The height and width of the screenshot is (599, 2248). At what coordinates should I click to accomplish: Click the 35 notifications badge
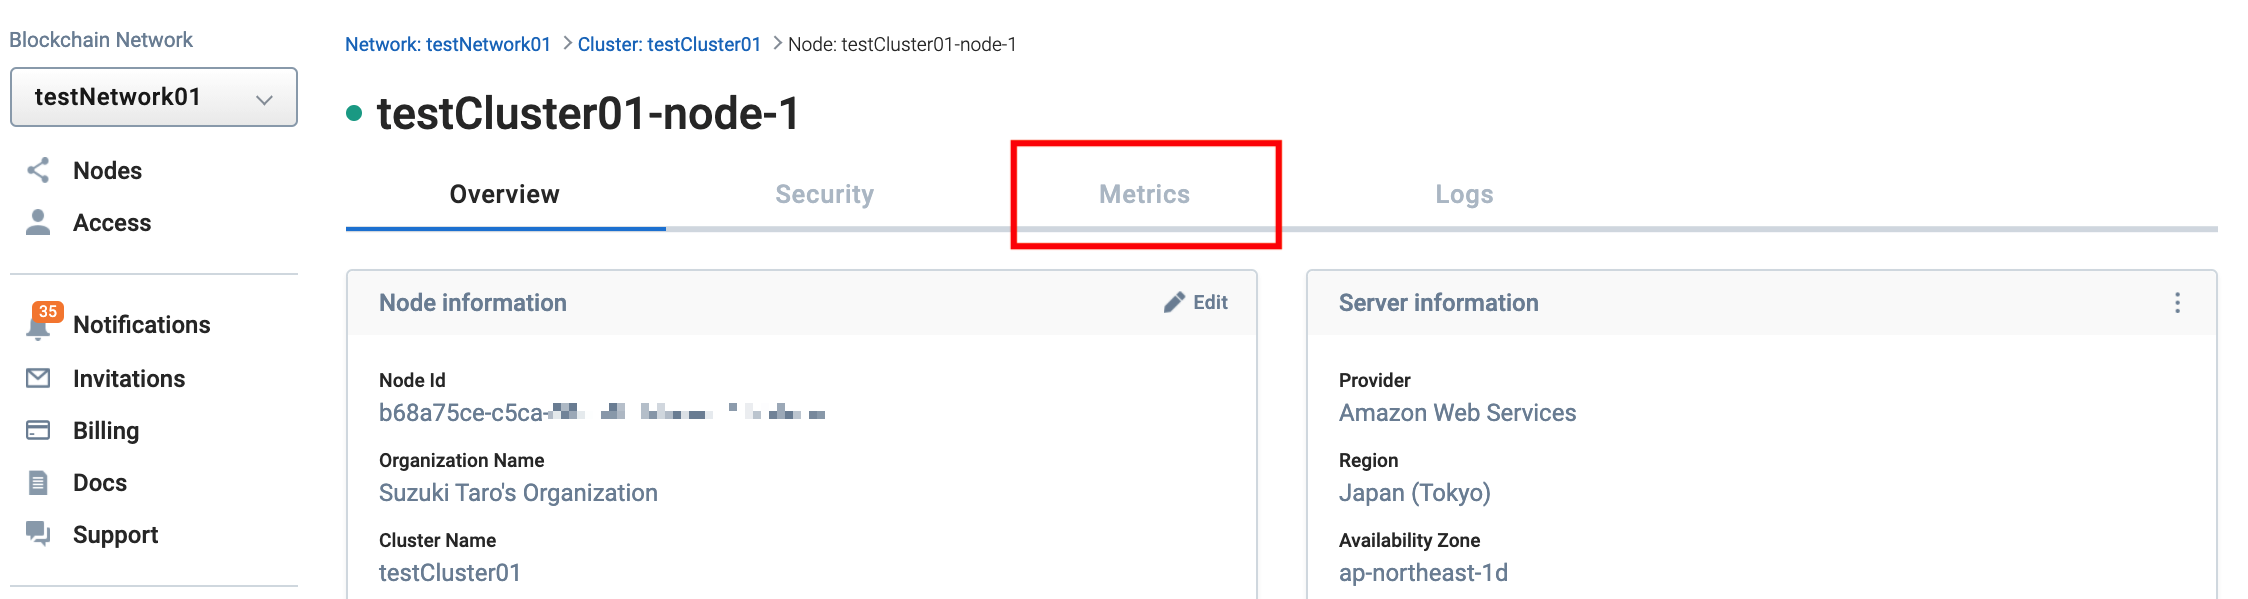pos(48,312)
